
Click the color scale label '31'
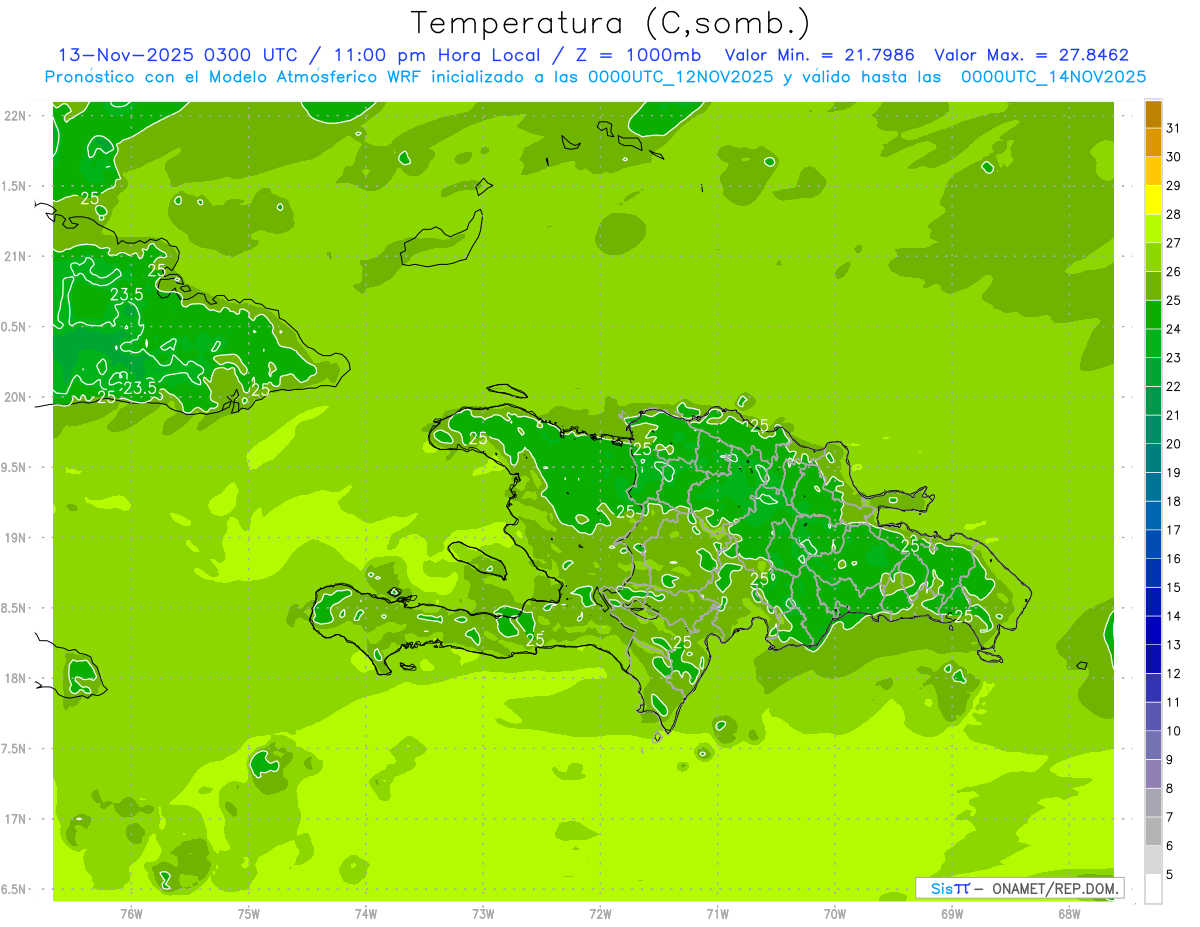(x=1174, y=128)
